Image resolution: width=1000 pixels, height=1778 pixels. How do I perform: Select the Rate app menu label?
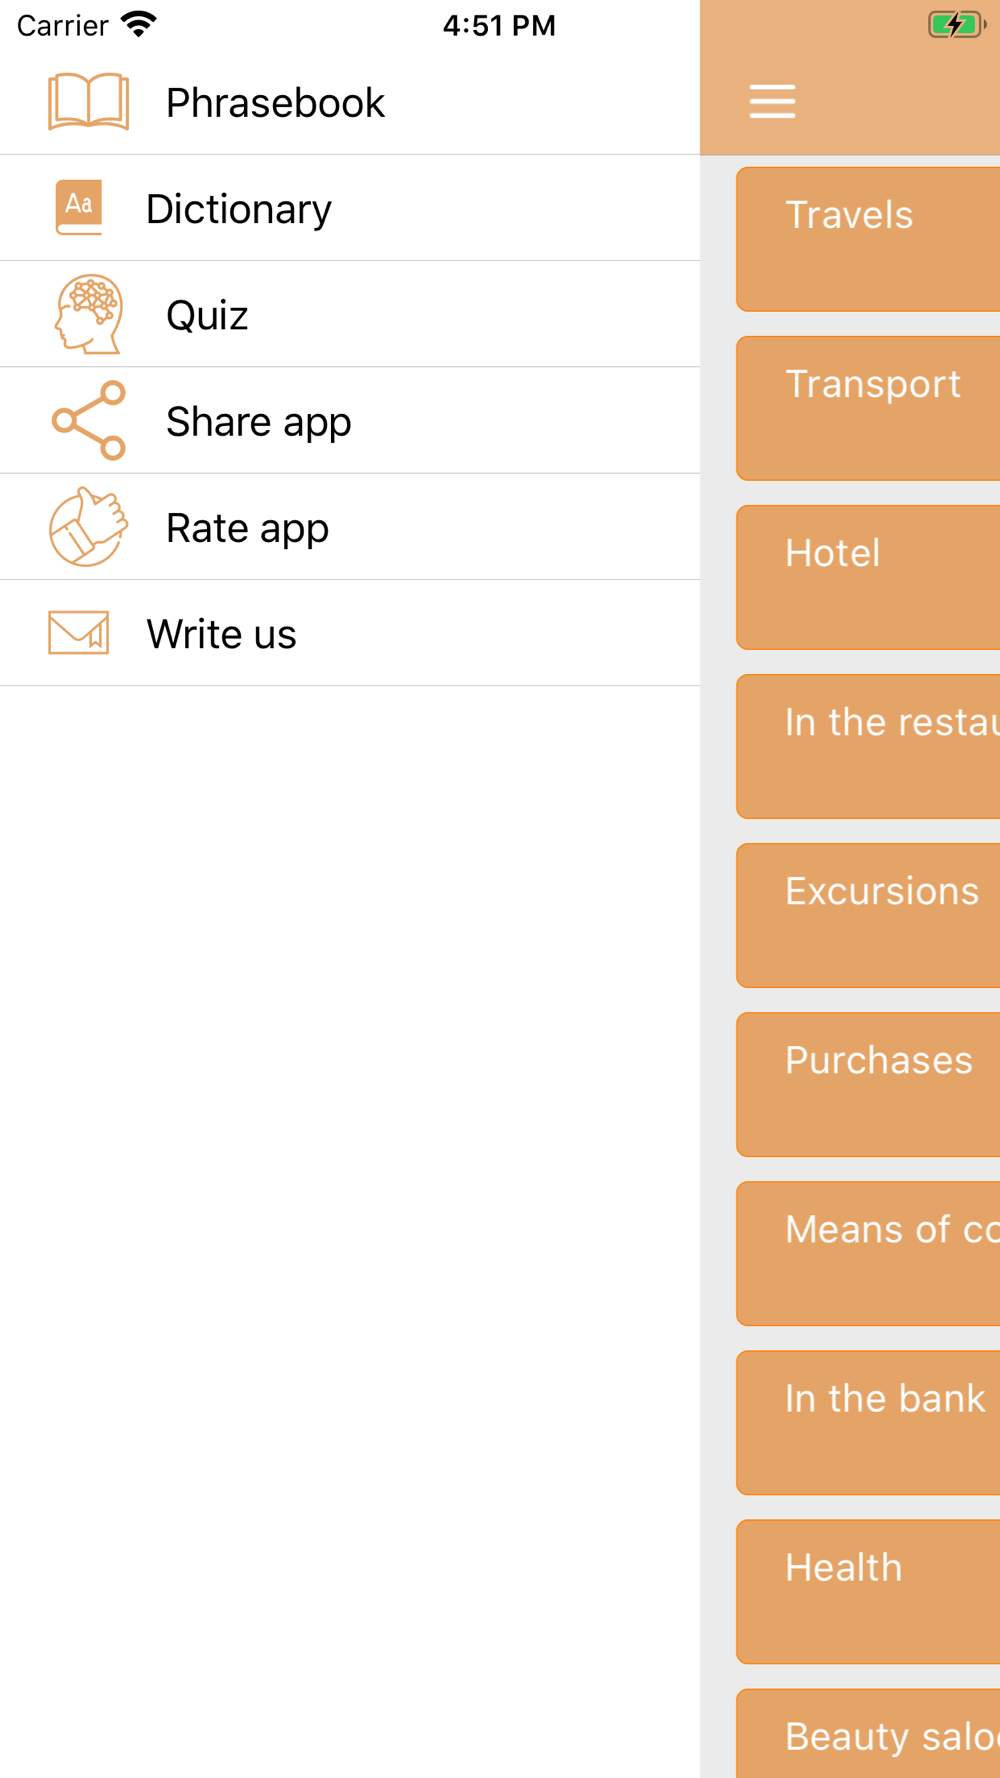247,528
